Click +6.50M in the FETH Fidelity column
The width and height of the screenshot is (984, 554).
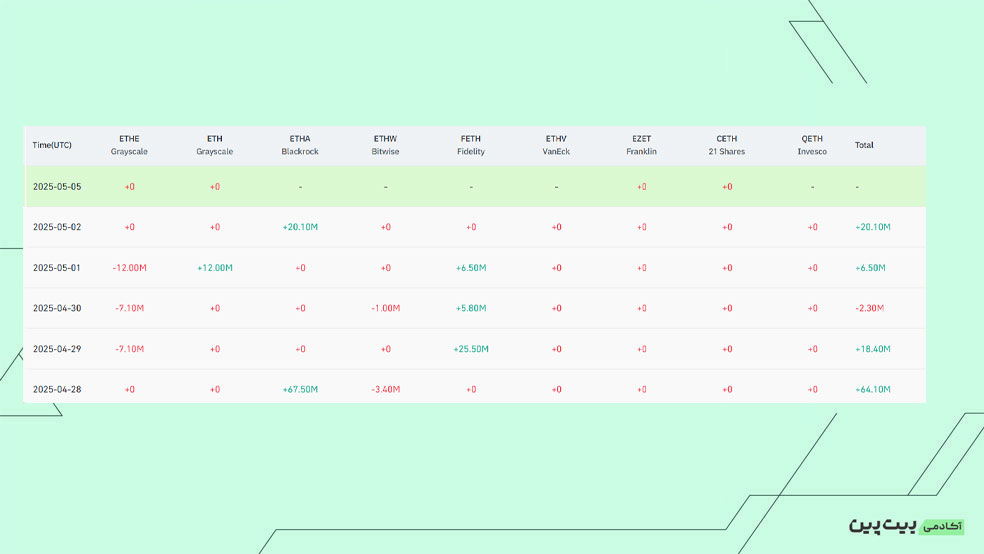coord(471,268)
